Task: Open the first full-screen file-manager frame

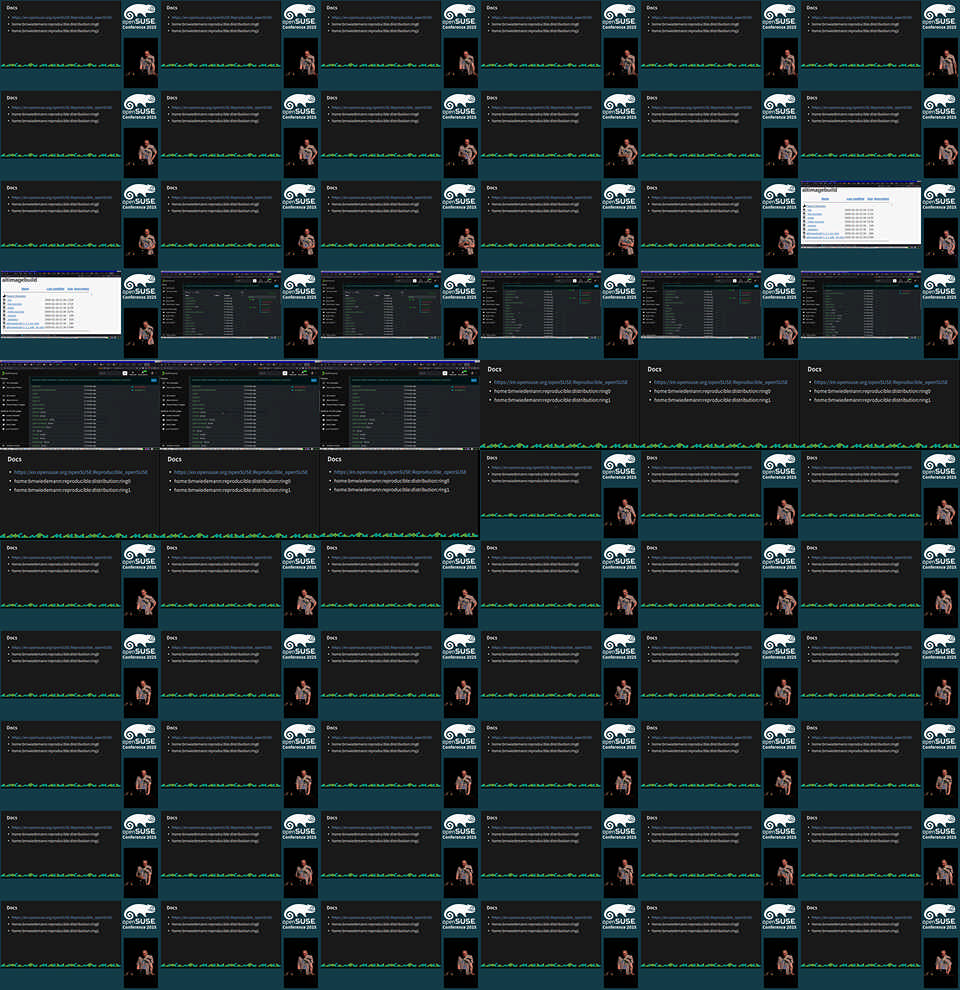Action: point(80,405)
